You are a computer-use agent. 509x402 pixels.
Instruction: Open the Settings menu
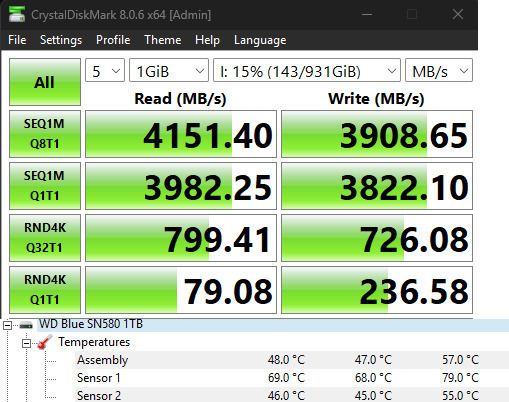[x=61, y=40]
